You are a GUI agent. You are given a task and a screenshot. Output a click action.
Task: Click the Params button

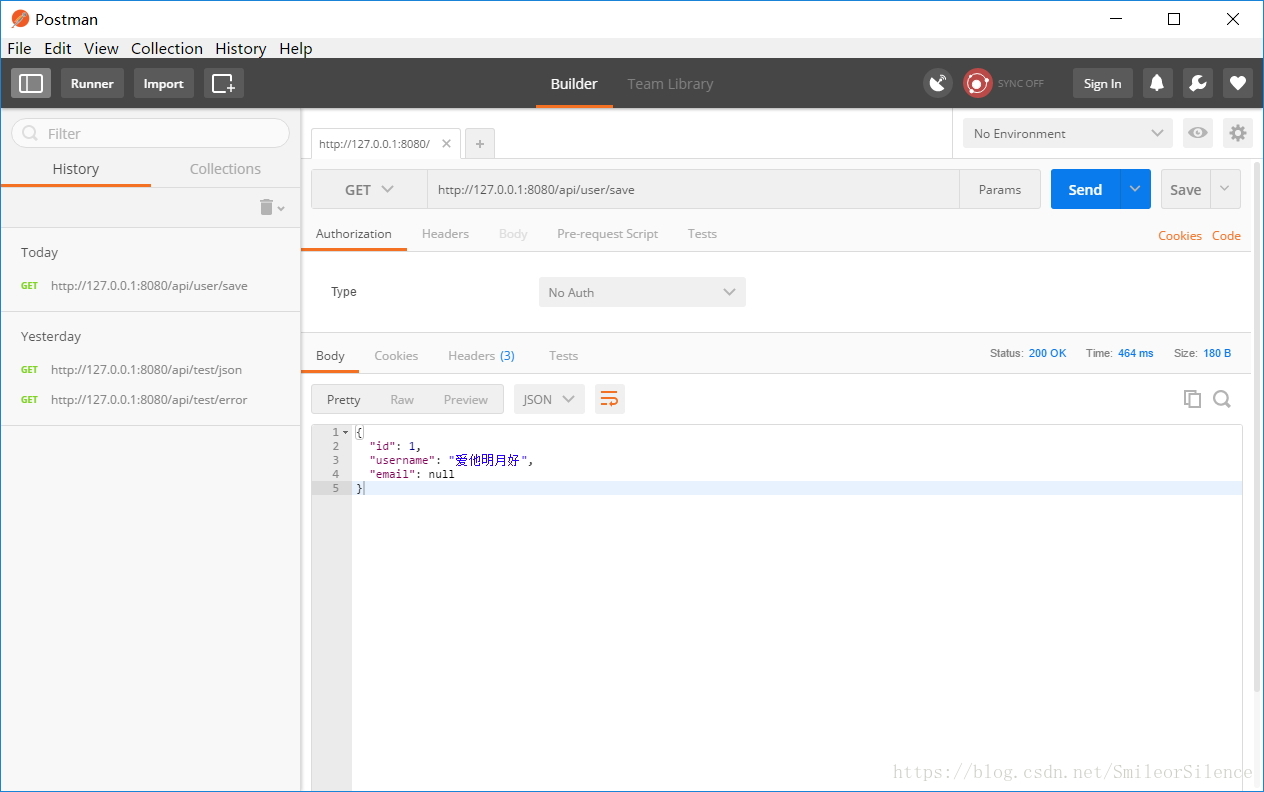point(1000,189)
